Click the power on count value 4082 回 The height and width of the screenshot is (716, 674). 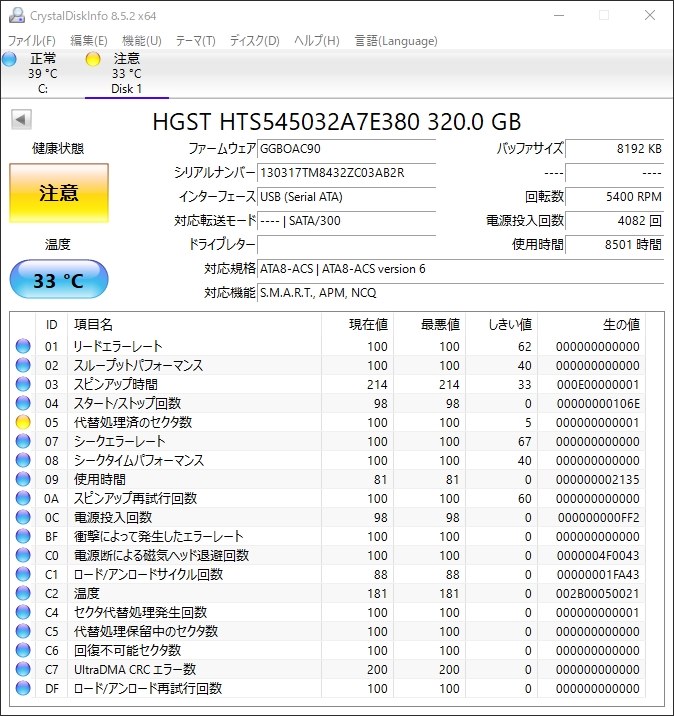click(x=615, y=221)
